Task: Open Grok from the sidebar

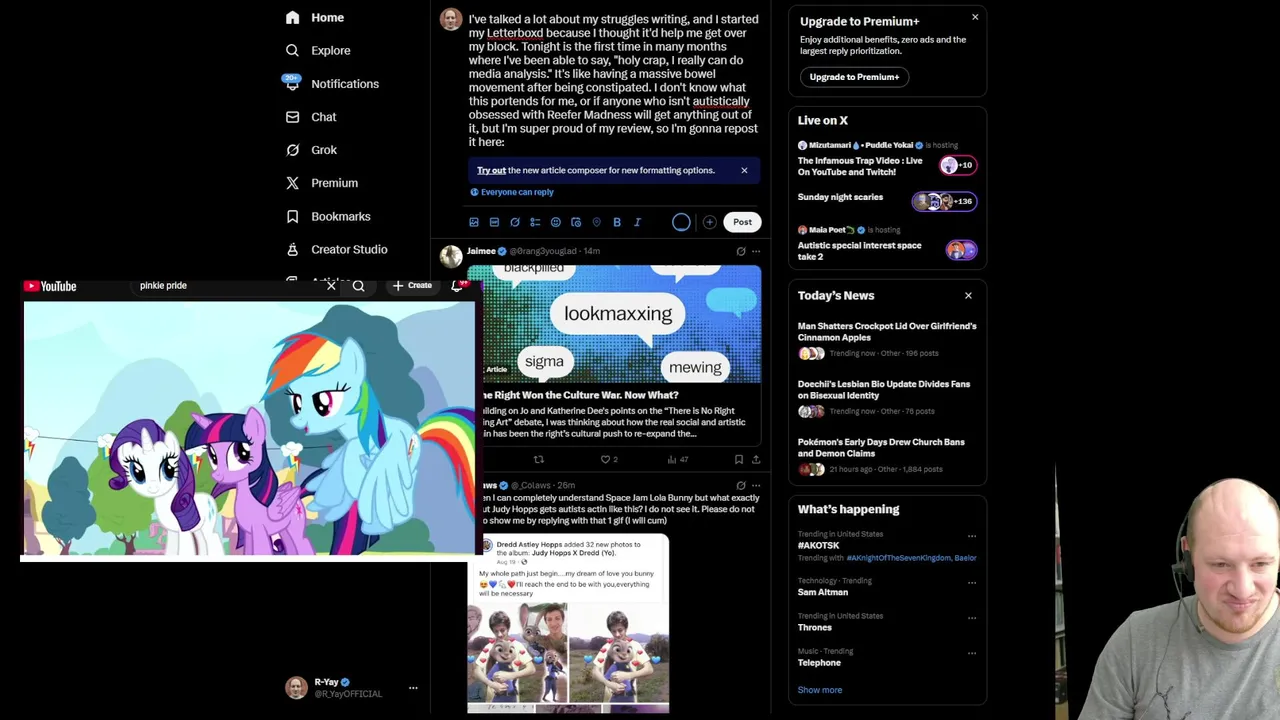Action: pos(311,150)
